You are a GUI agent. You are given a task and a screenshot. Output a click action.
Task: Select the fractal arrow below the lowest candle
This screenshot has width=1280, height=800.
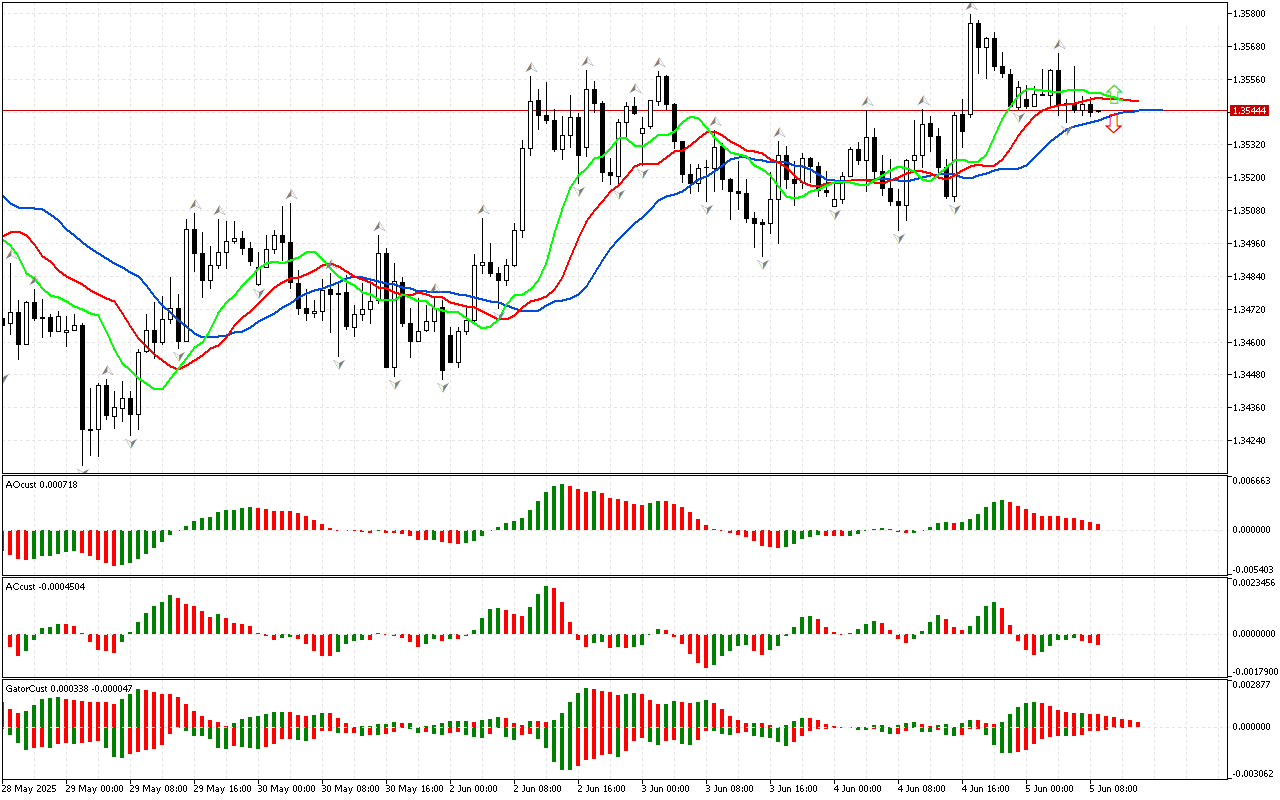(x=83, y=470)
